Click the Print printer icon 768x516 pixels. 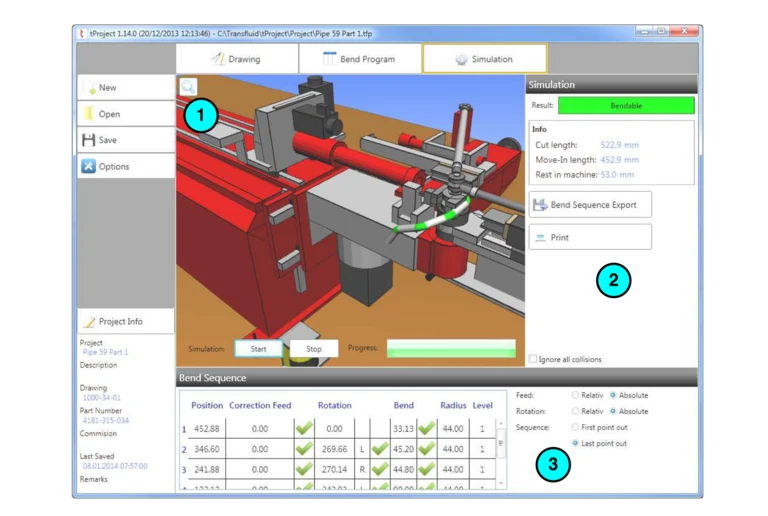540,238
